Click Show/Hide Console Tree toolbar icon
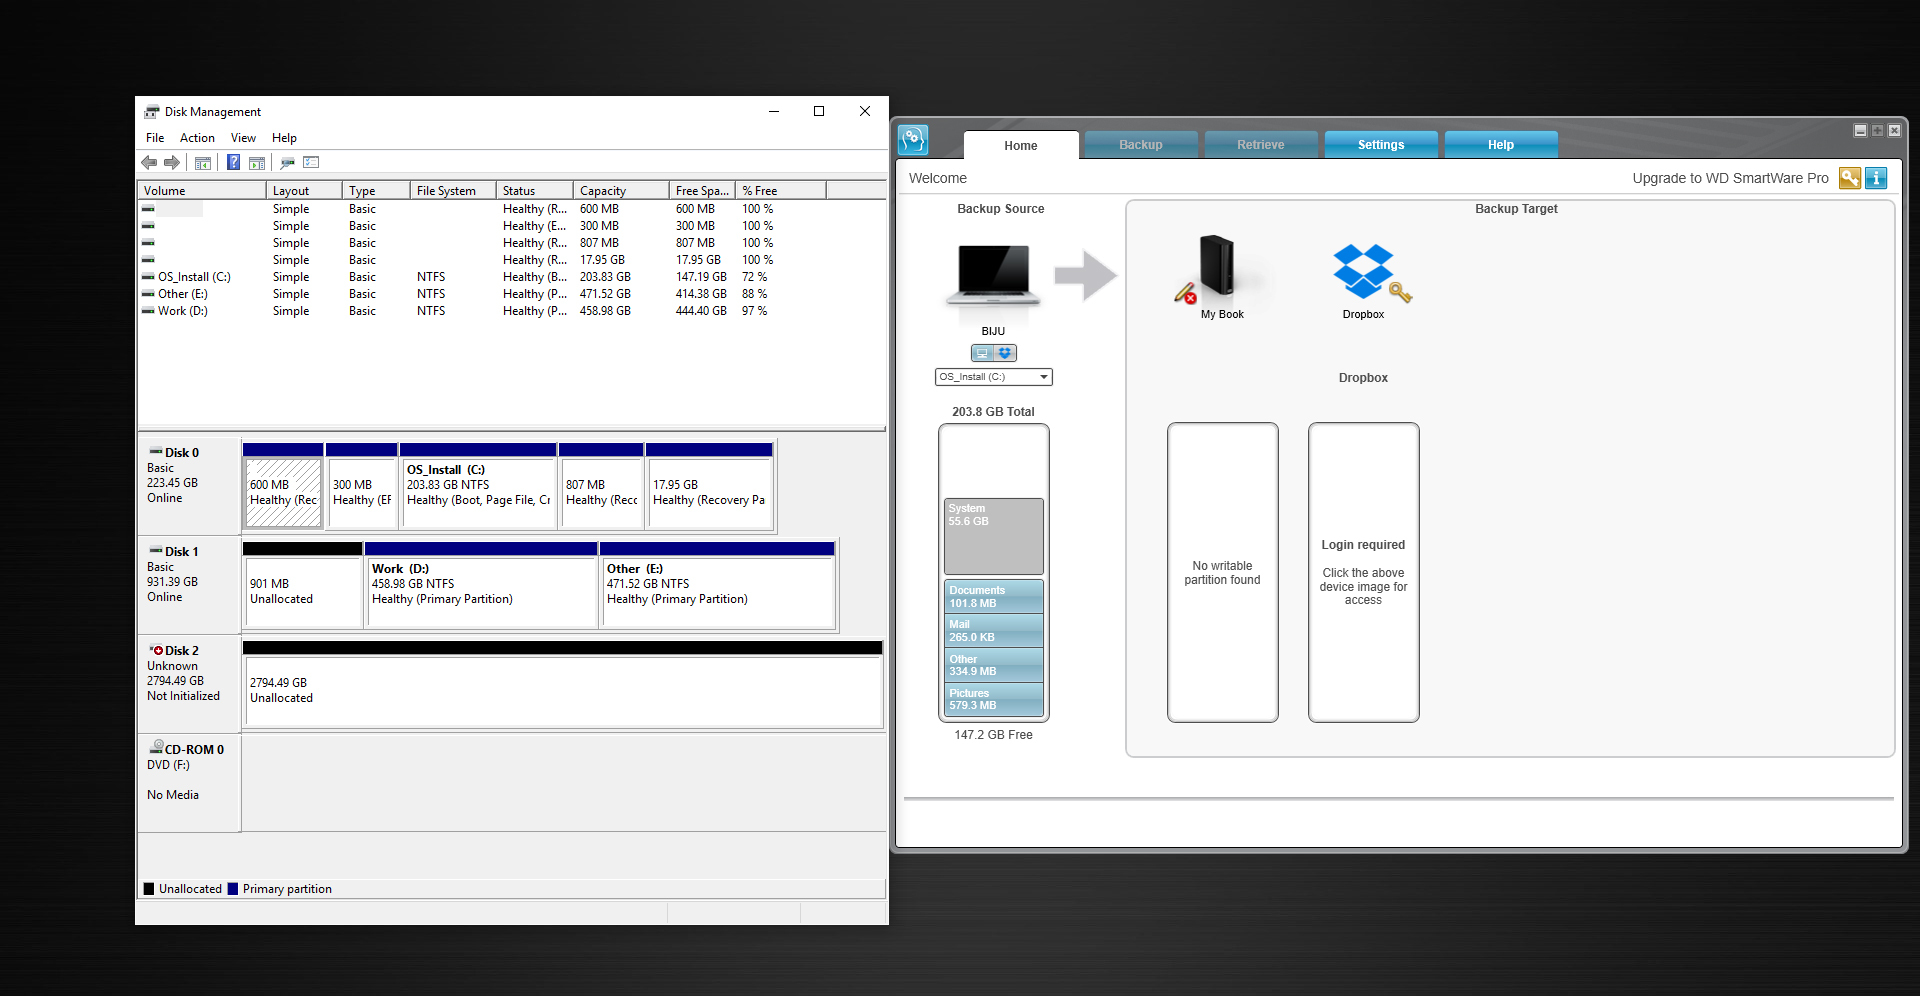 click(203, 162)
